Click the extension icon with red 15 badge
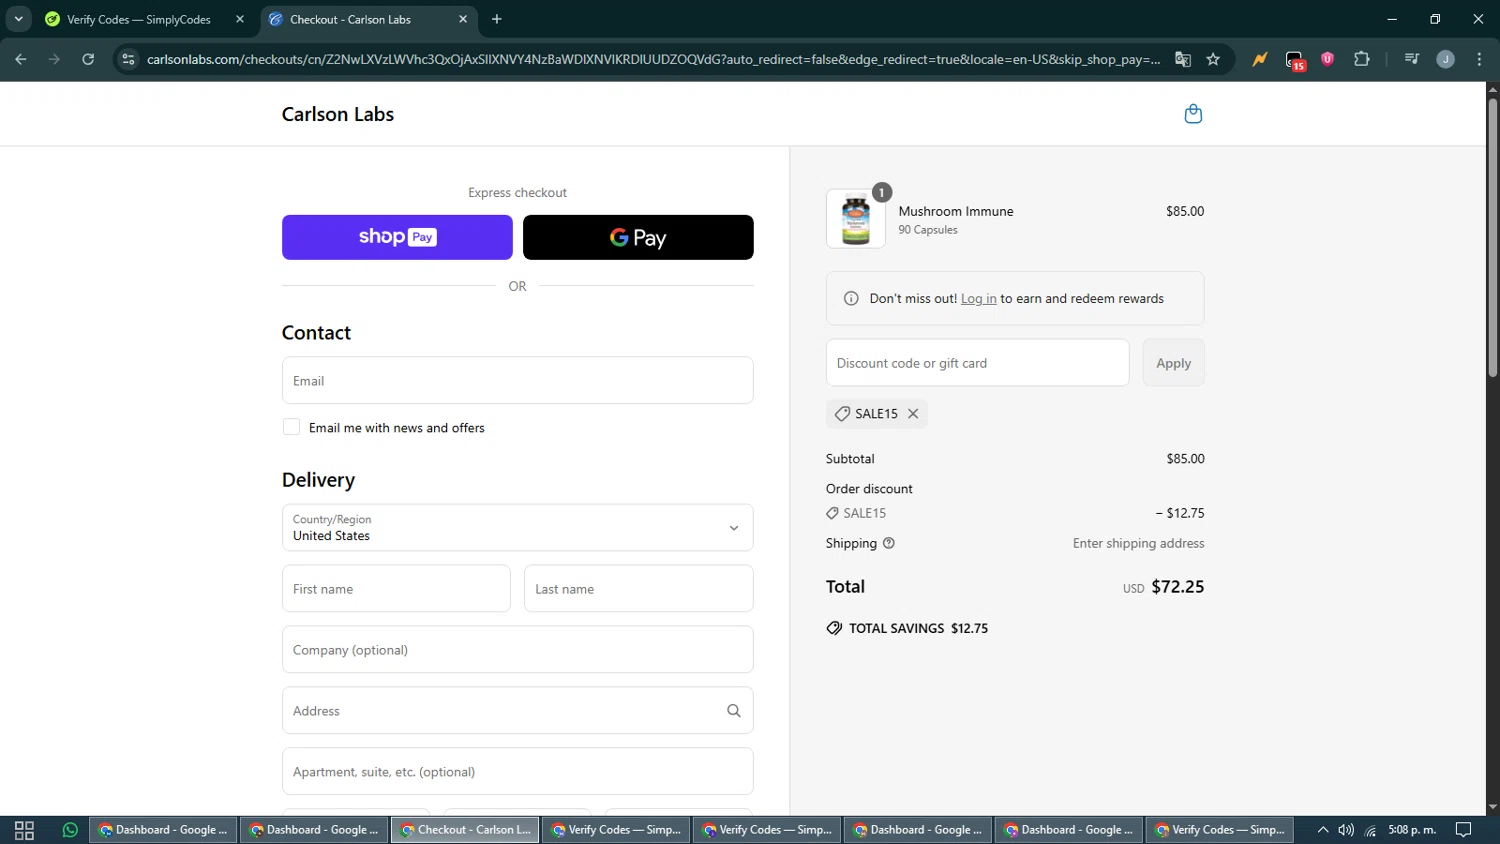 coord(1295,60)
